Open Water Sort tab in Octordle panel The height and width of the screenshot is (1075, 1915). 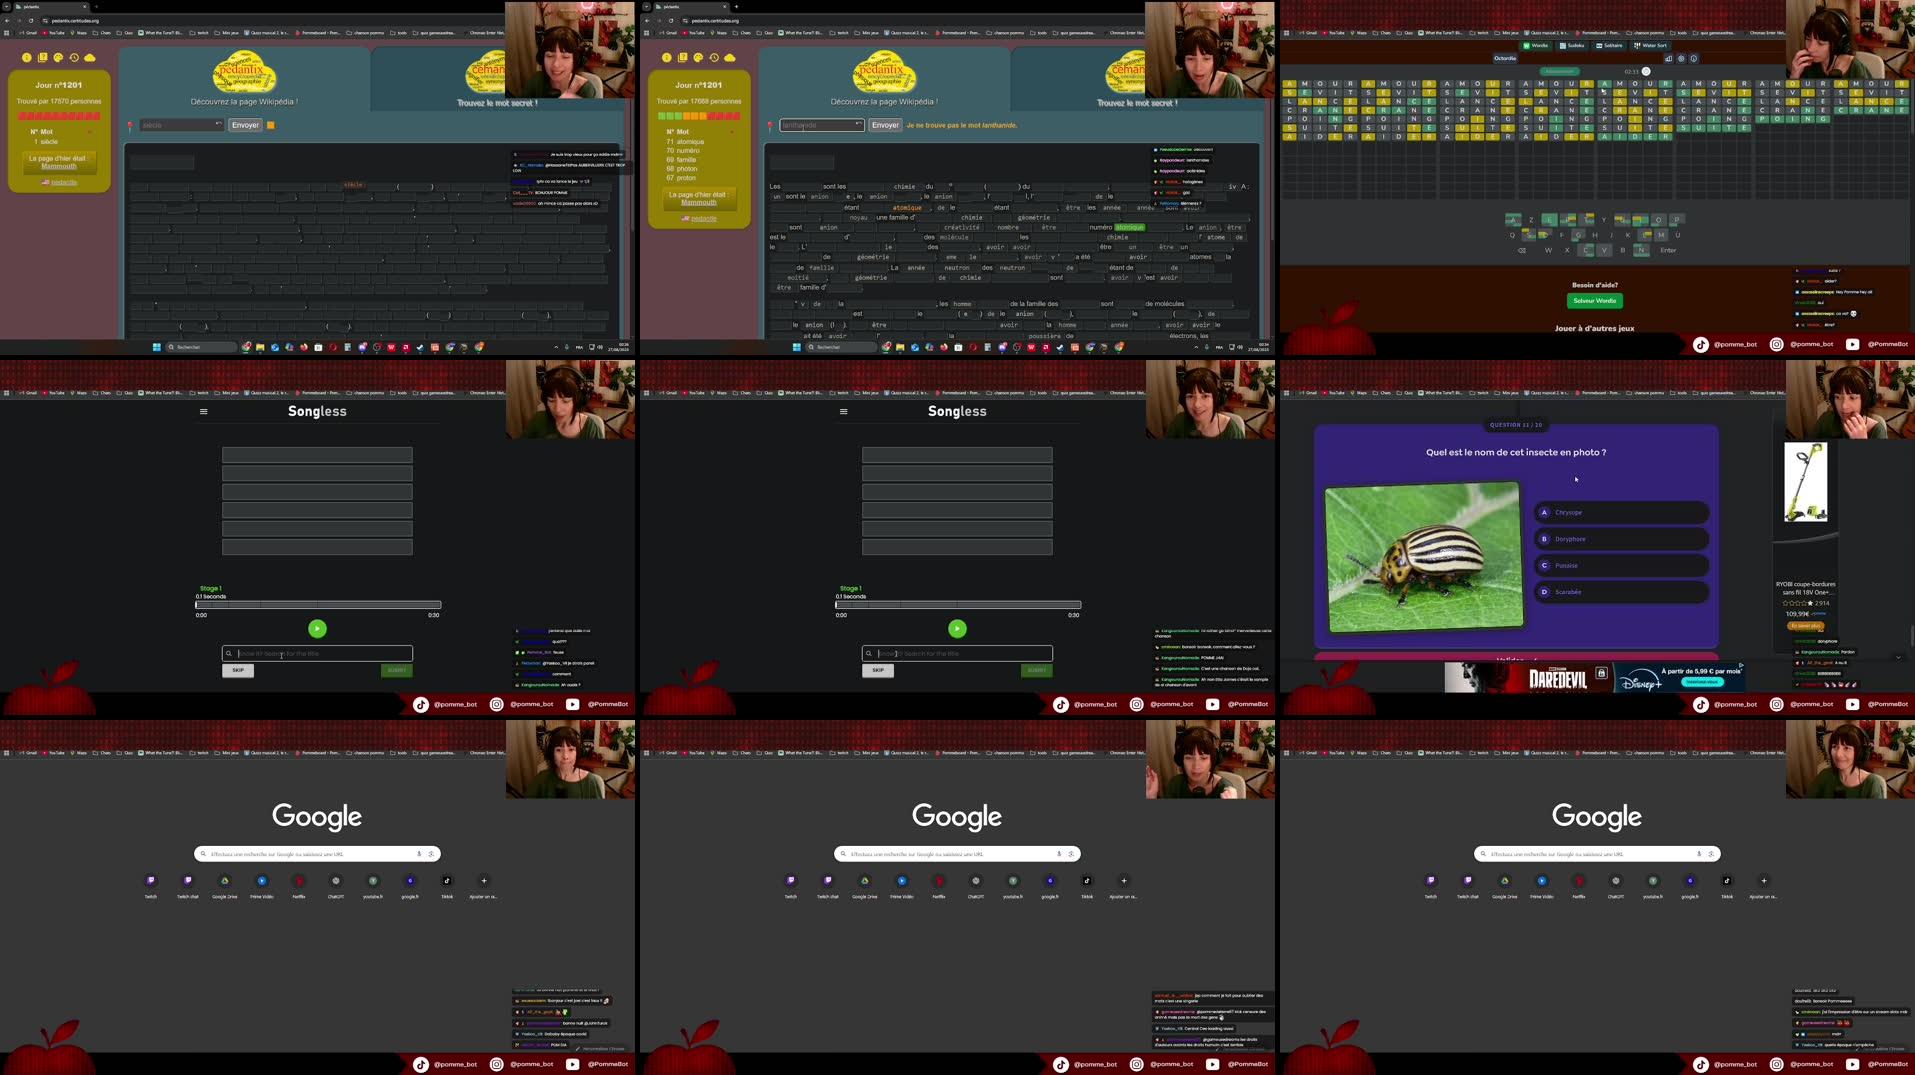1651,45
